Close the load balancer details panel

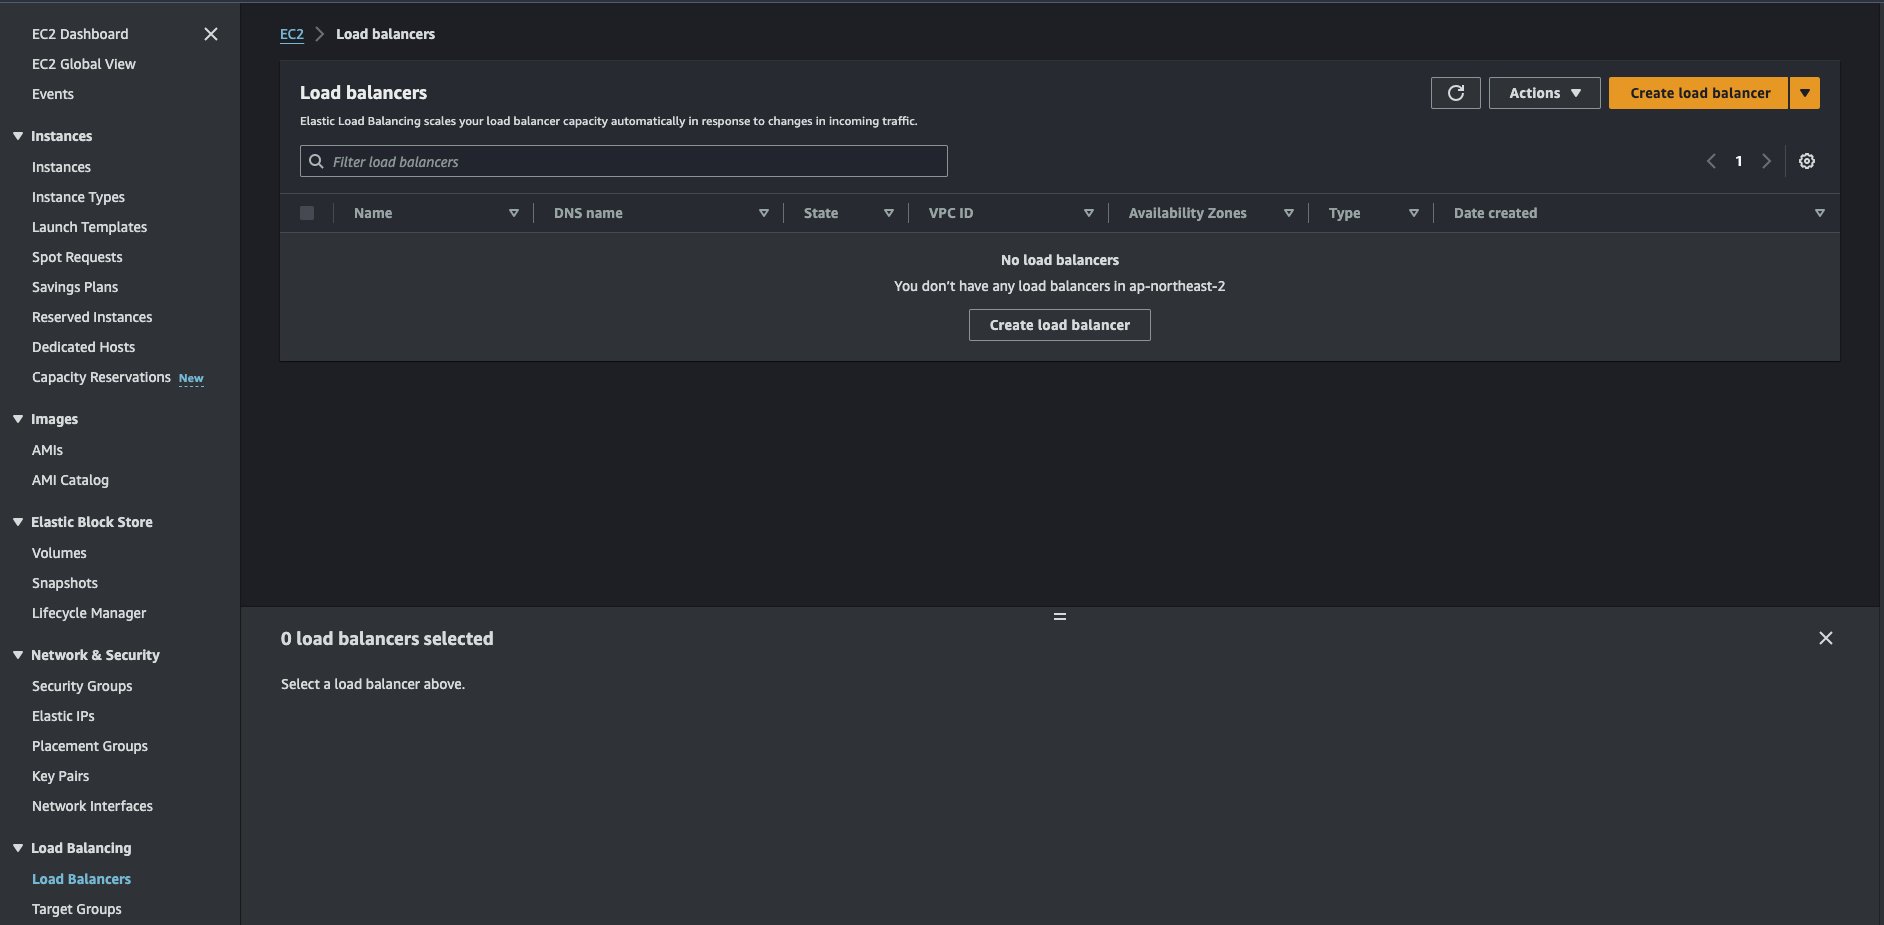[1826, 638]
